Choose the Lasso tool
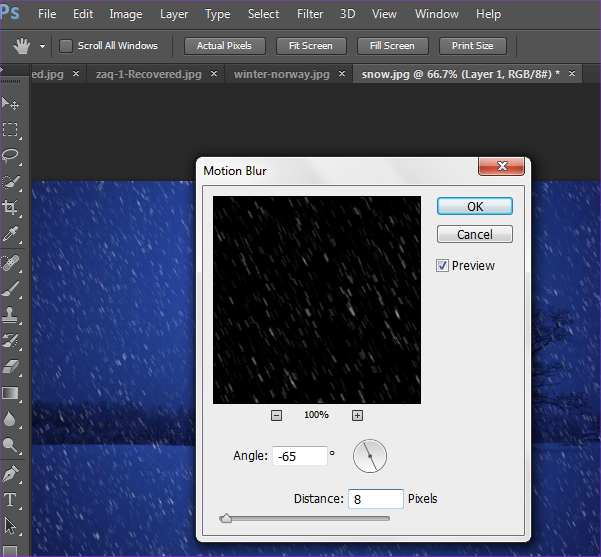The image size is (601, 557). click(11, 156)
